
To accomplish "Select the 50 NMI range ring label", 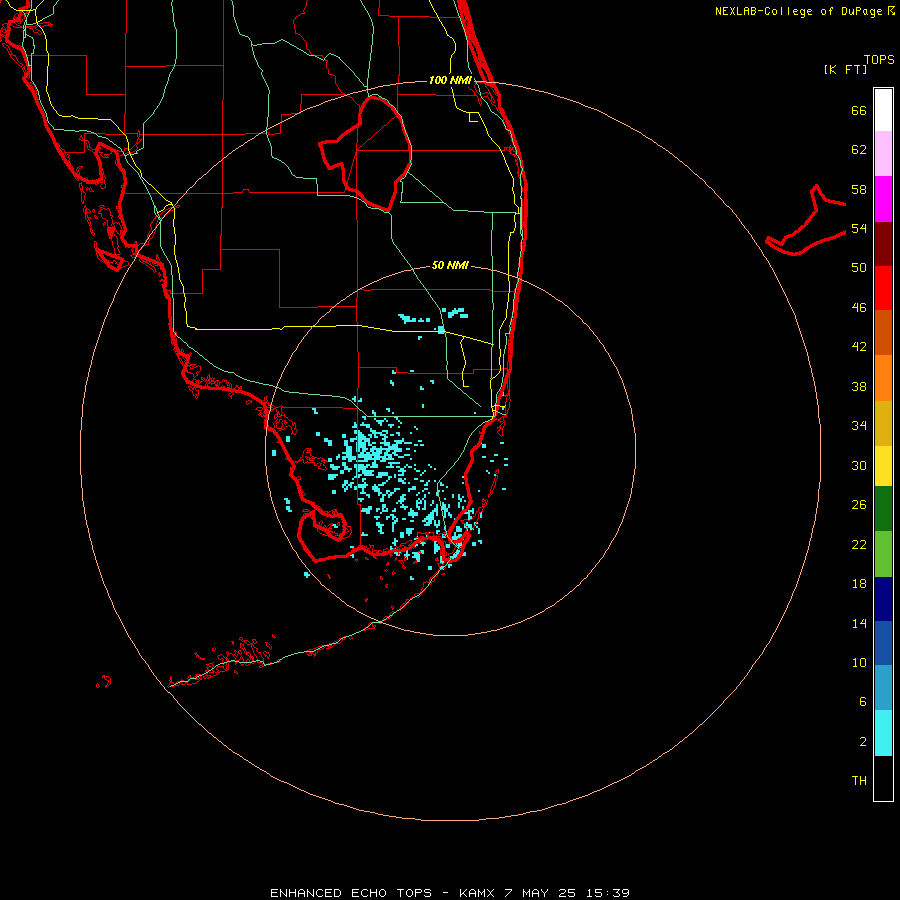I will 450,265.
